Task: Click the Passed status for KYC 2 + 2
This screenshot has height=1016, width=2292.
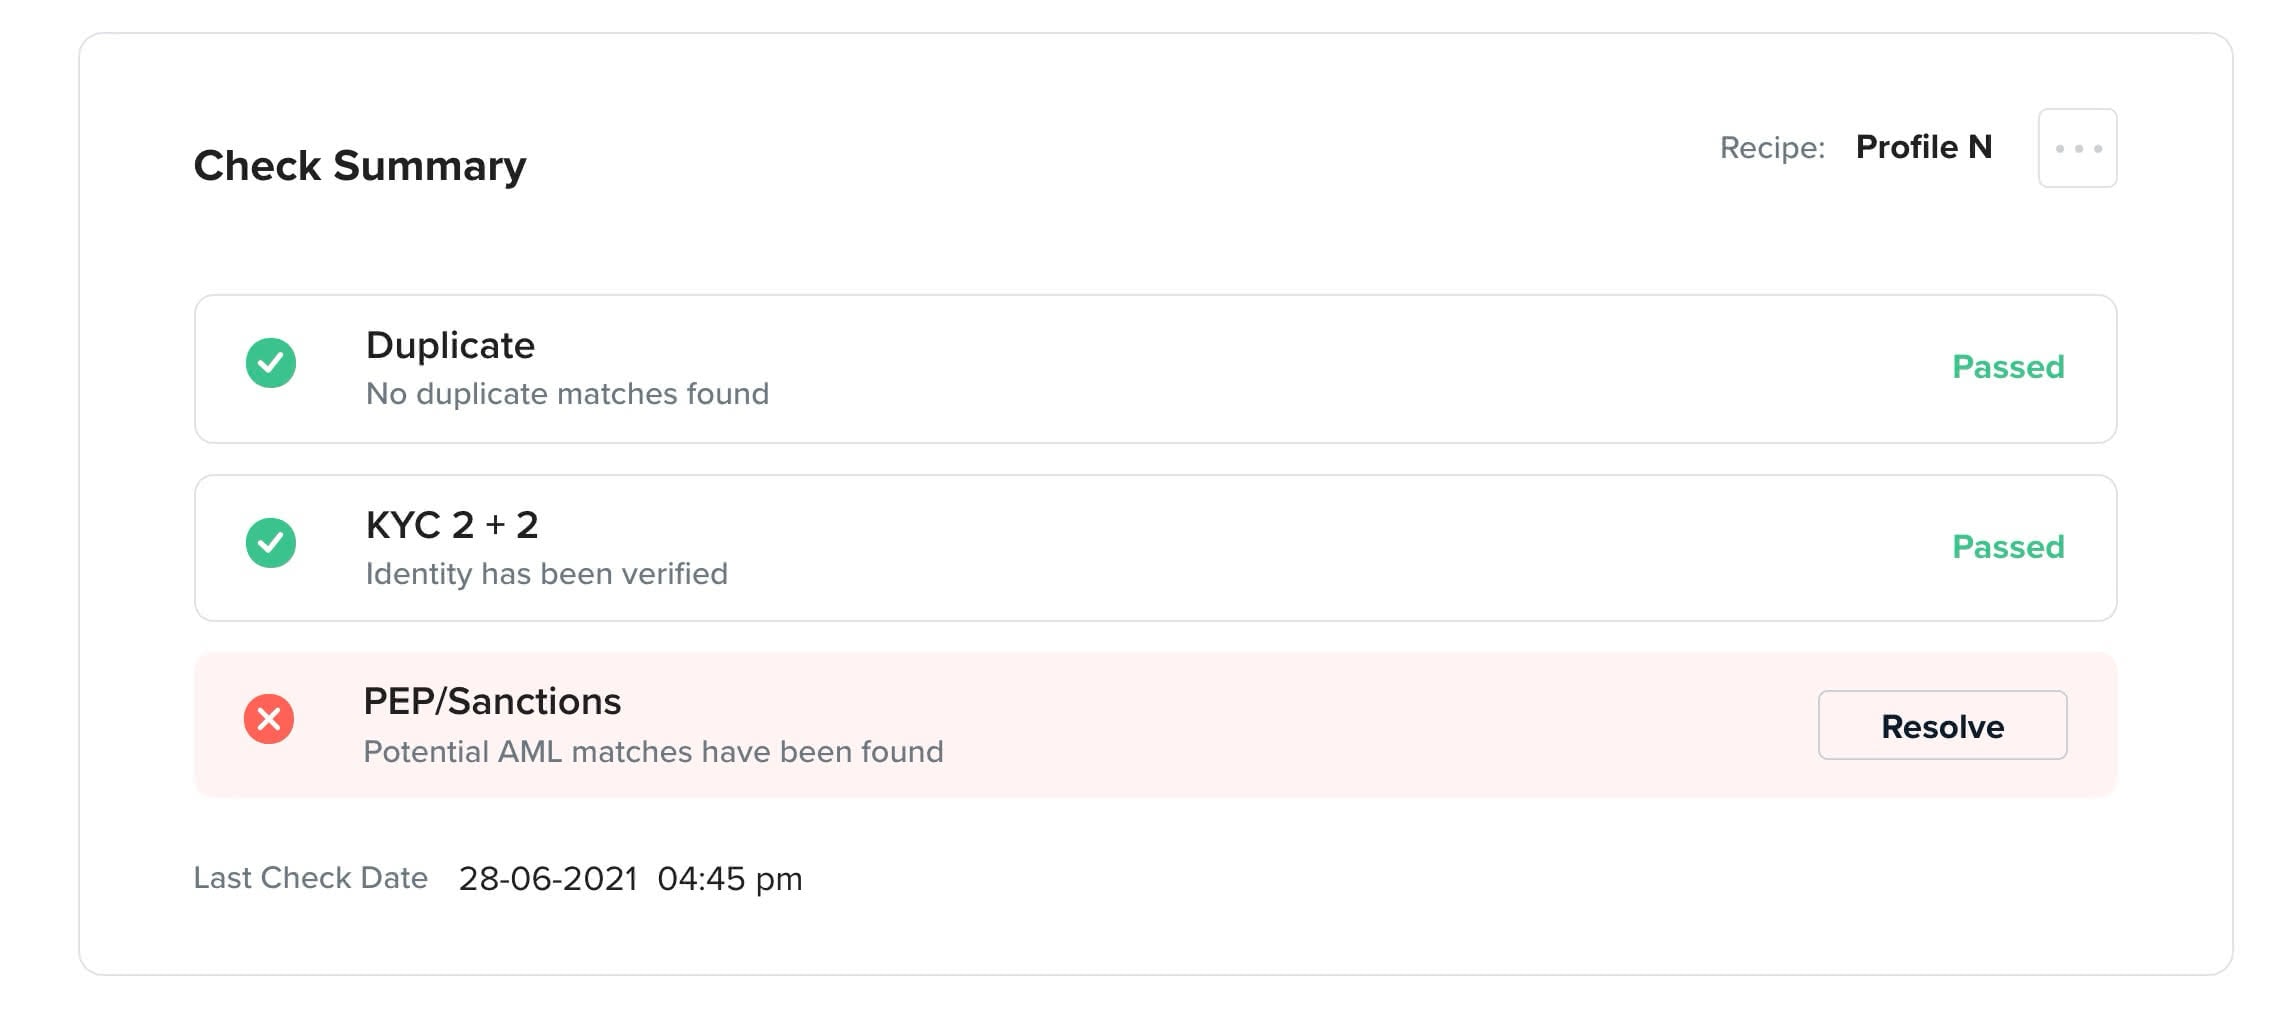Action: pos(2008,547)
